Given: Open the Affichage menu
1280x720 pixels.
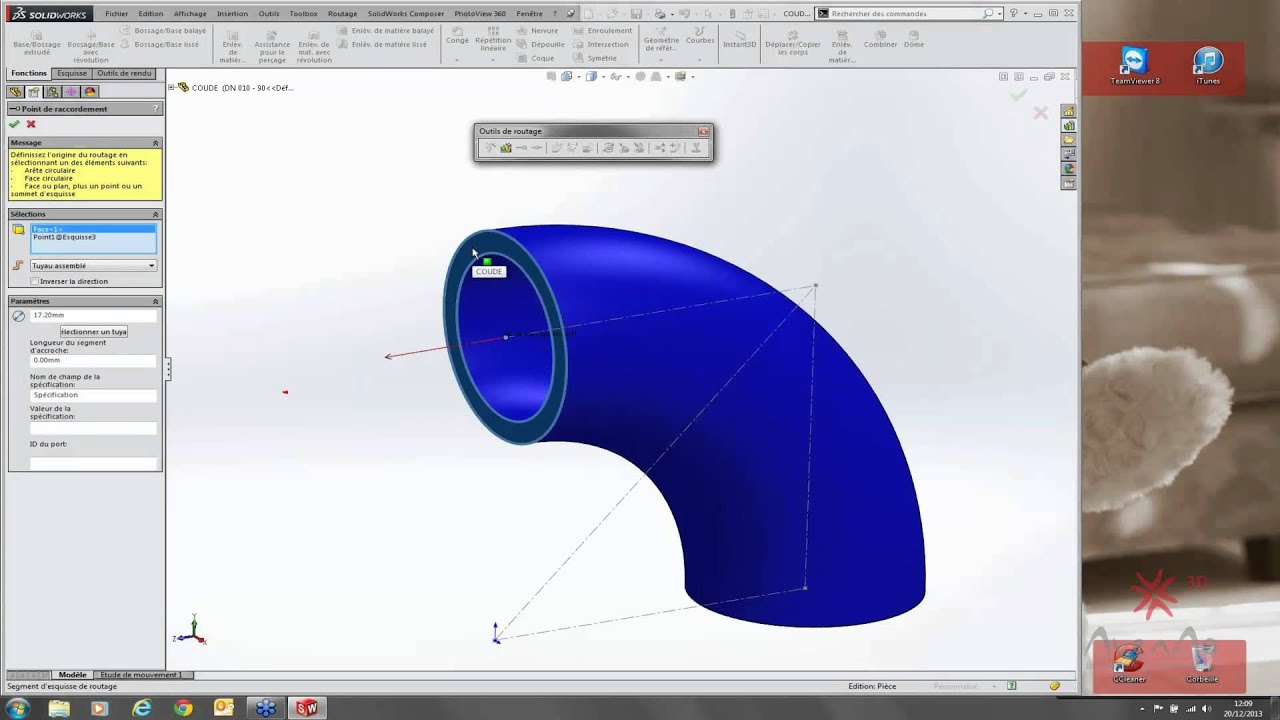Looking at the screenshot, I should pyautogui.click(x=190, y=14).
